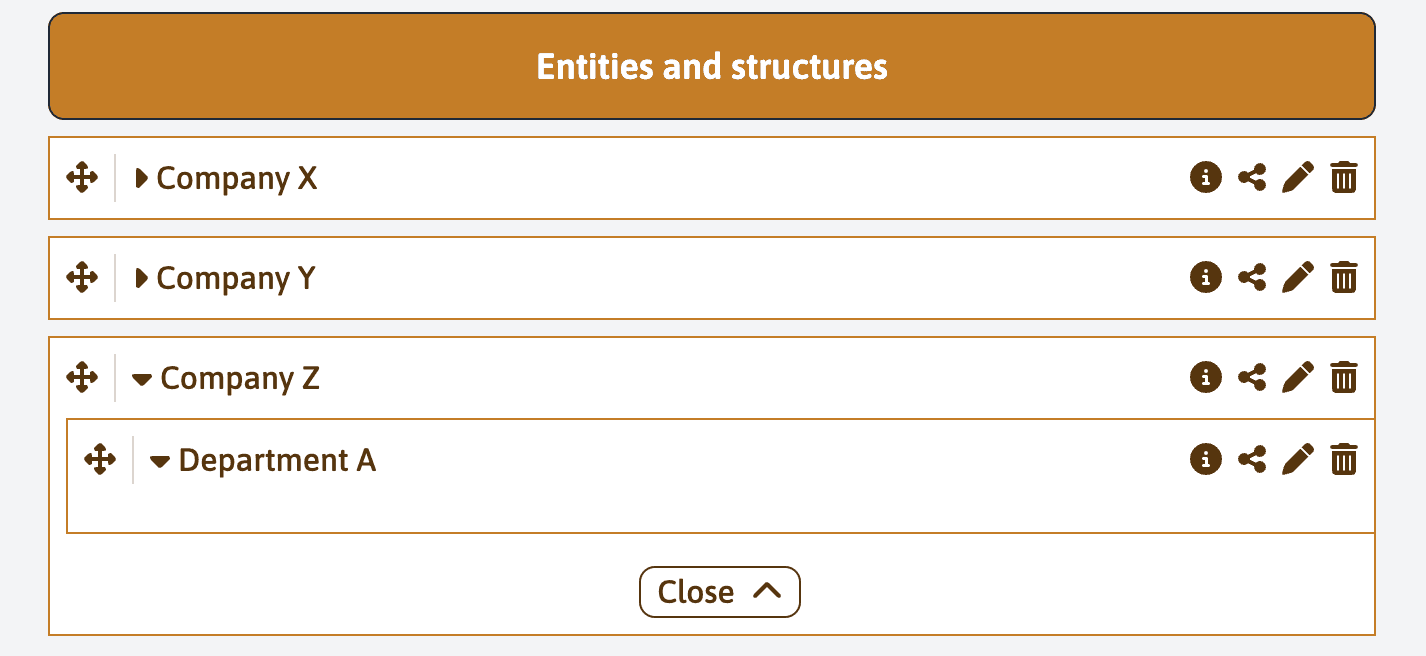Share Department A via the share icon
The image size is (1426, 656).
(1252, 459)
